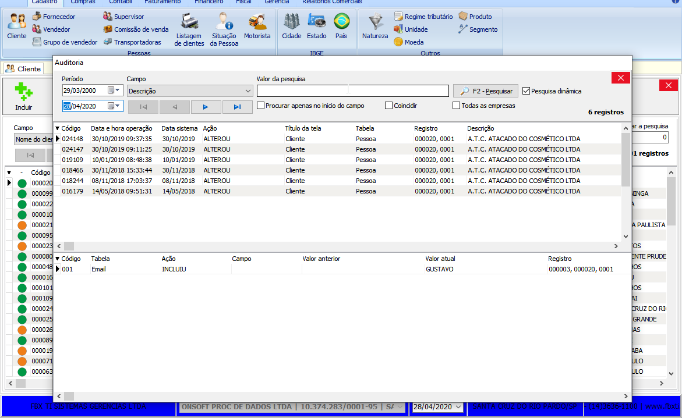The height and width of the screenshot is (418, 682).
Task: Open Segmento in Outros group
Action: click(478, 29)
